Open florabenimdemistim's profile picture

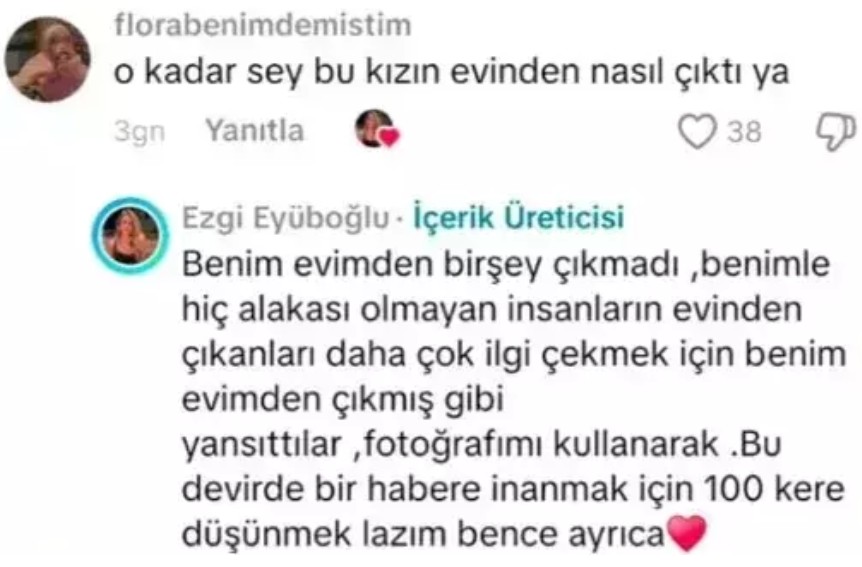(47, 59)
